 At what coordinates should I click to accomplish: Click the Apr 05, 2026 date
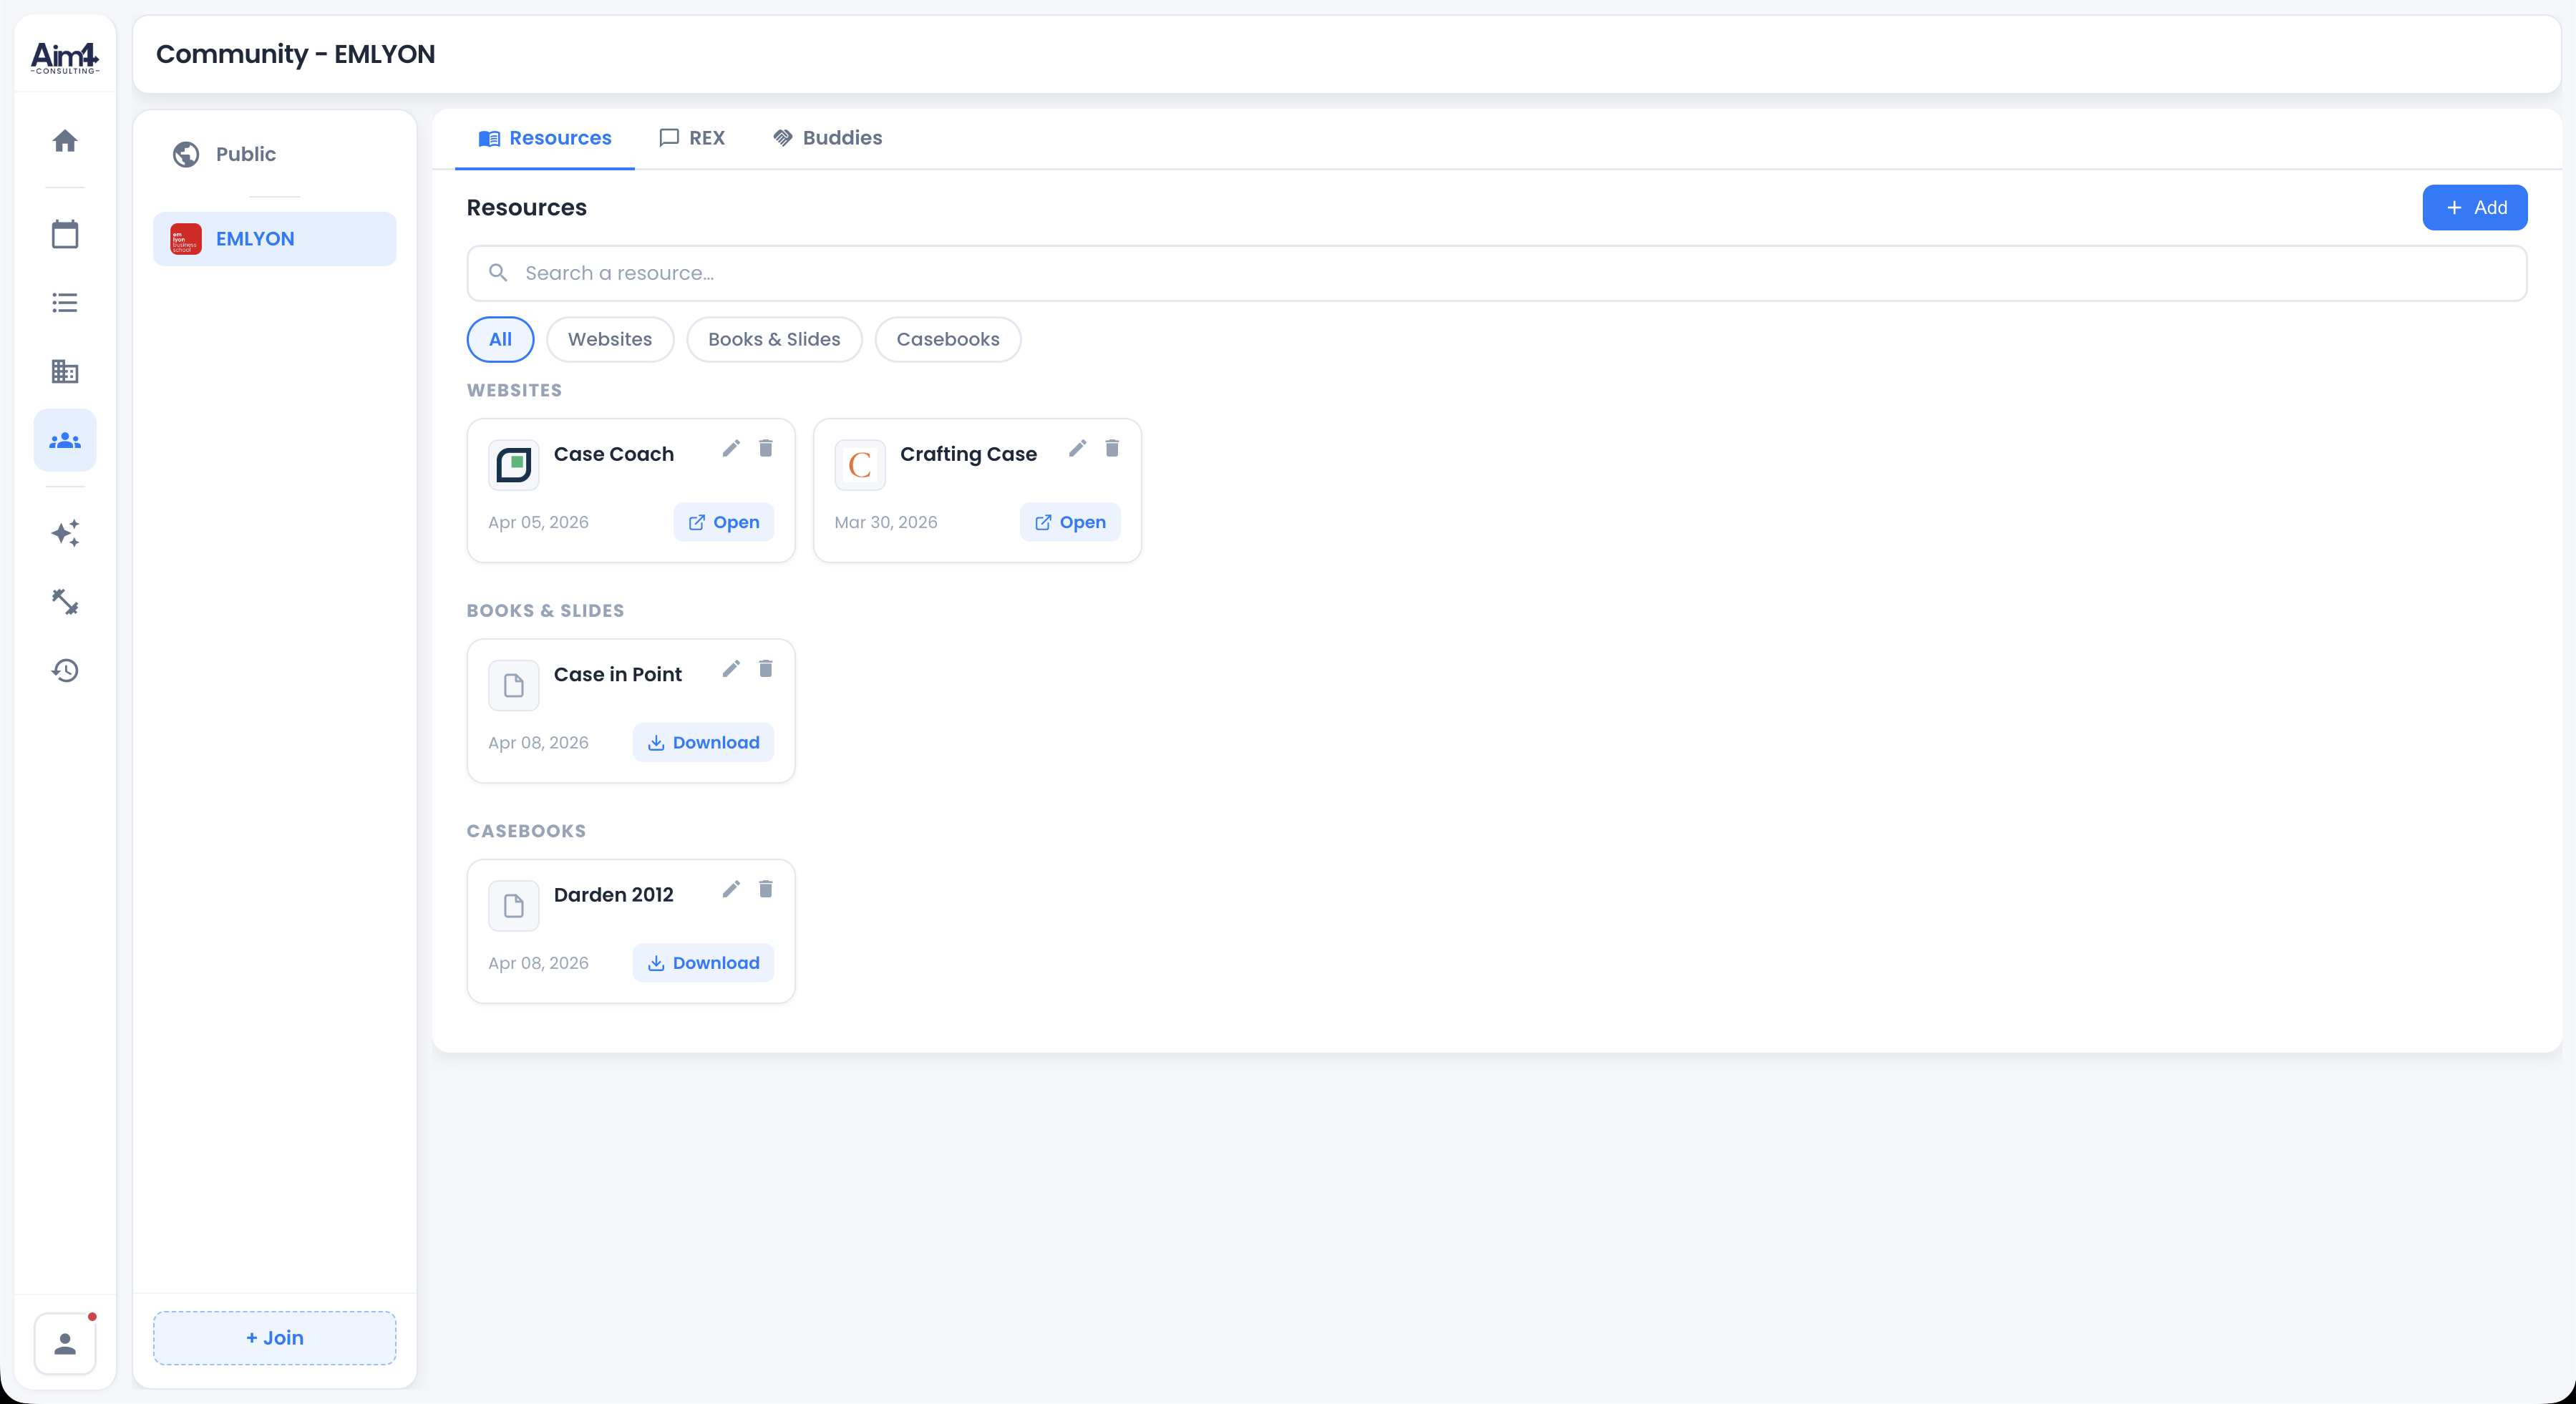[538, 522]
